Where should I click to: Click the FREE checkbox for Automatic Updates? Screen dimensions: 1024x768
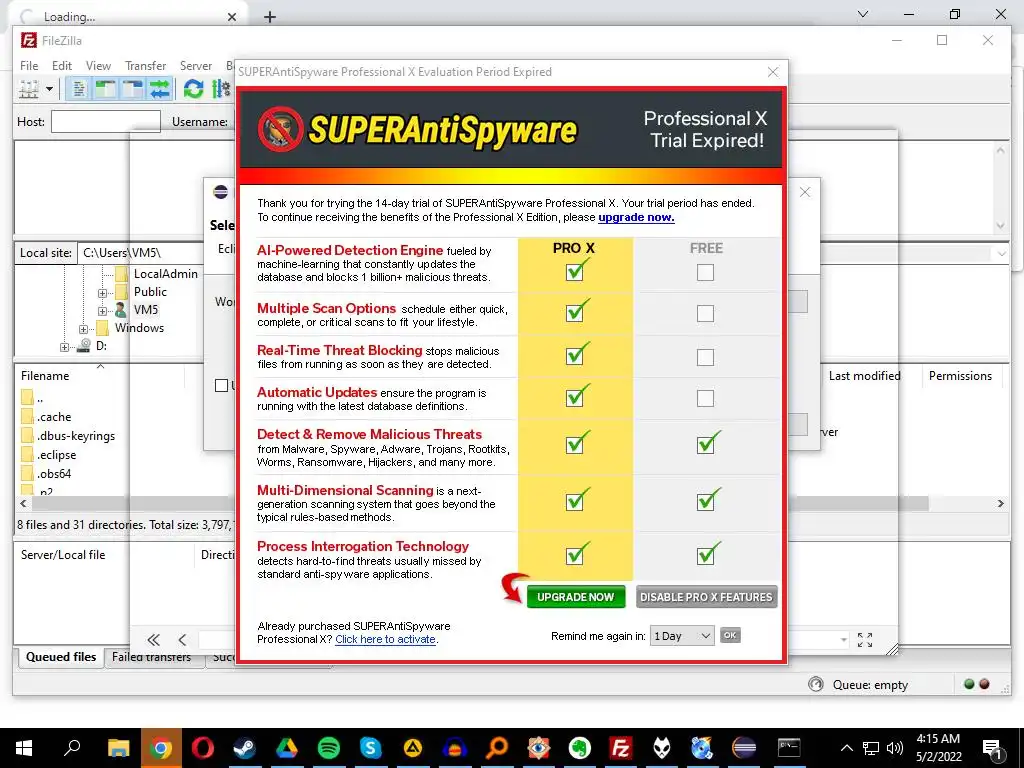tap(705, 398)
